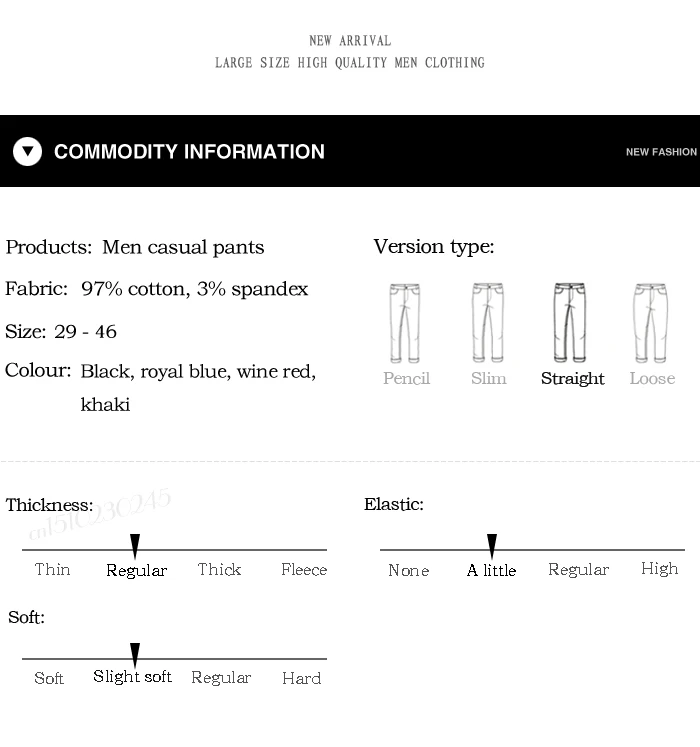This screenshot has width=700, height=747.
Task: Select the Hard softness label
Action: click(302, 678)
